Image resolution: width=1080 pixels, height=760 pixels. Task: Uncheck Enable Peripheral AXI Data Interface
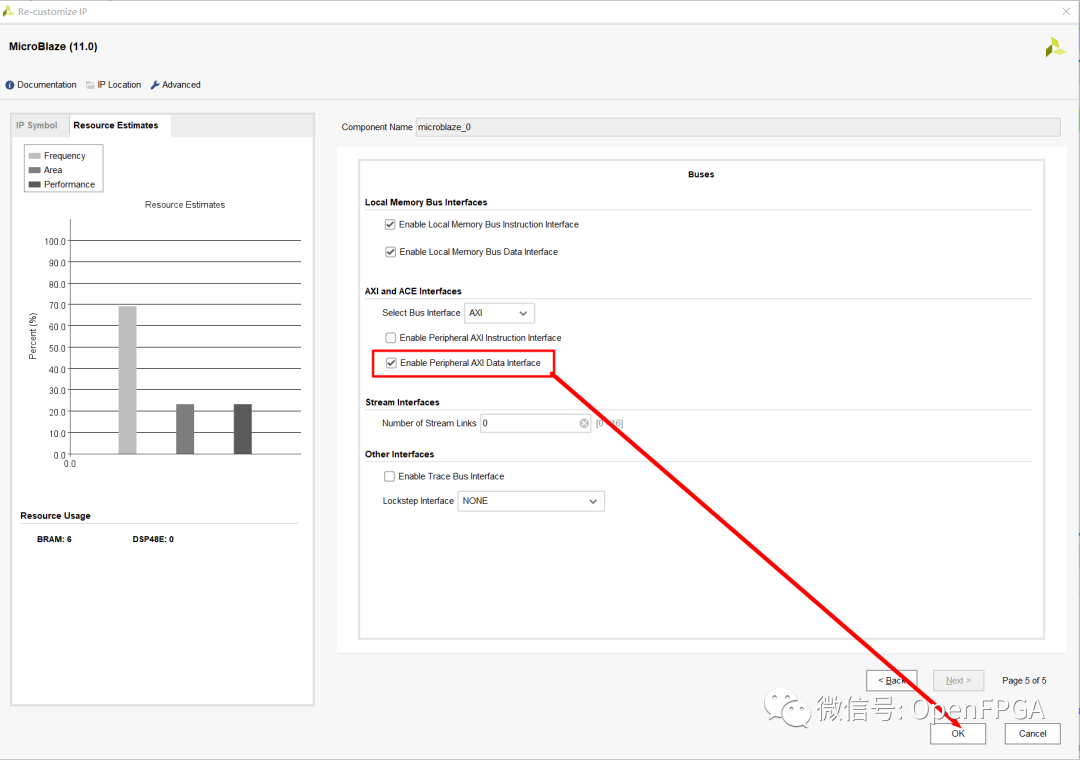tap(391, 363)
